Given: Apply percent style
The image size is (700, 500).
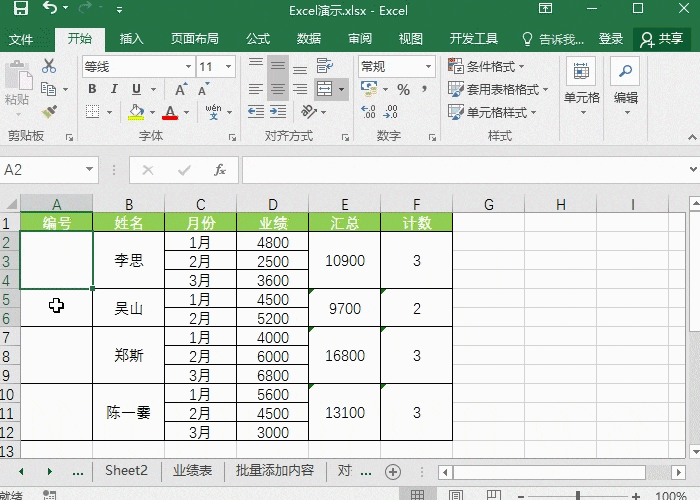Looking at the screenshot, I should [404, 89].
